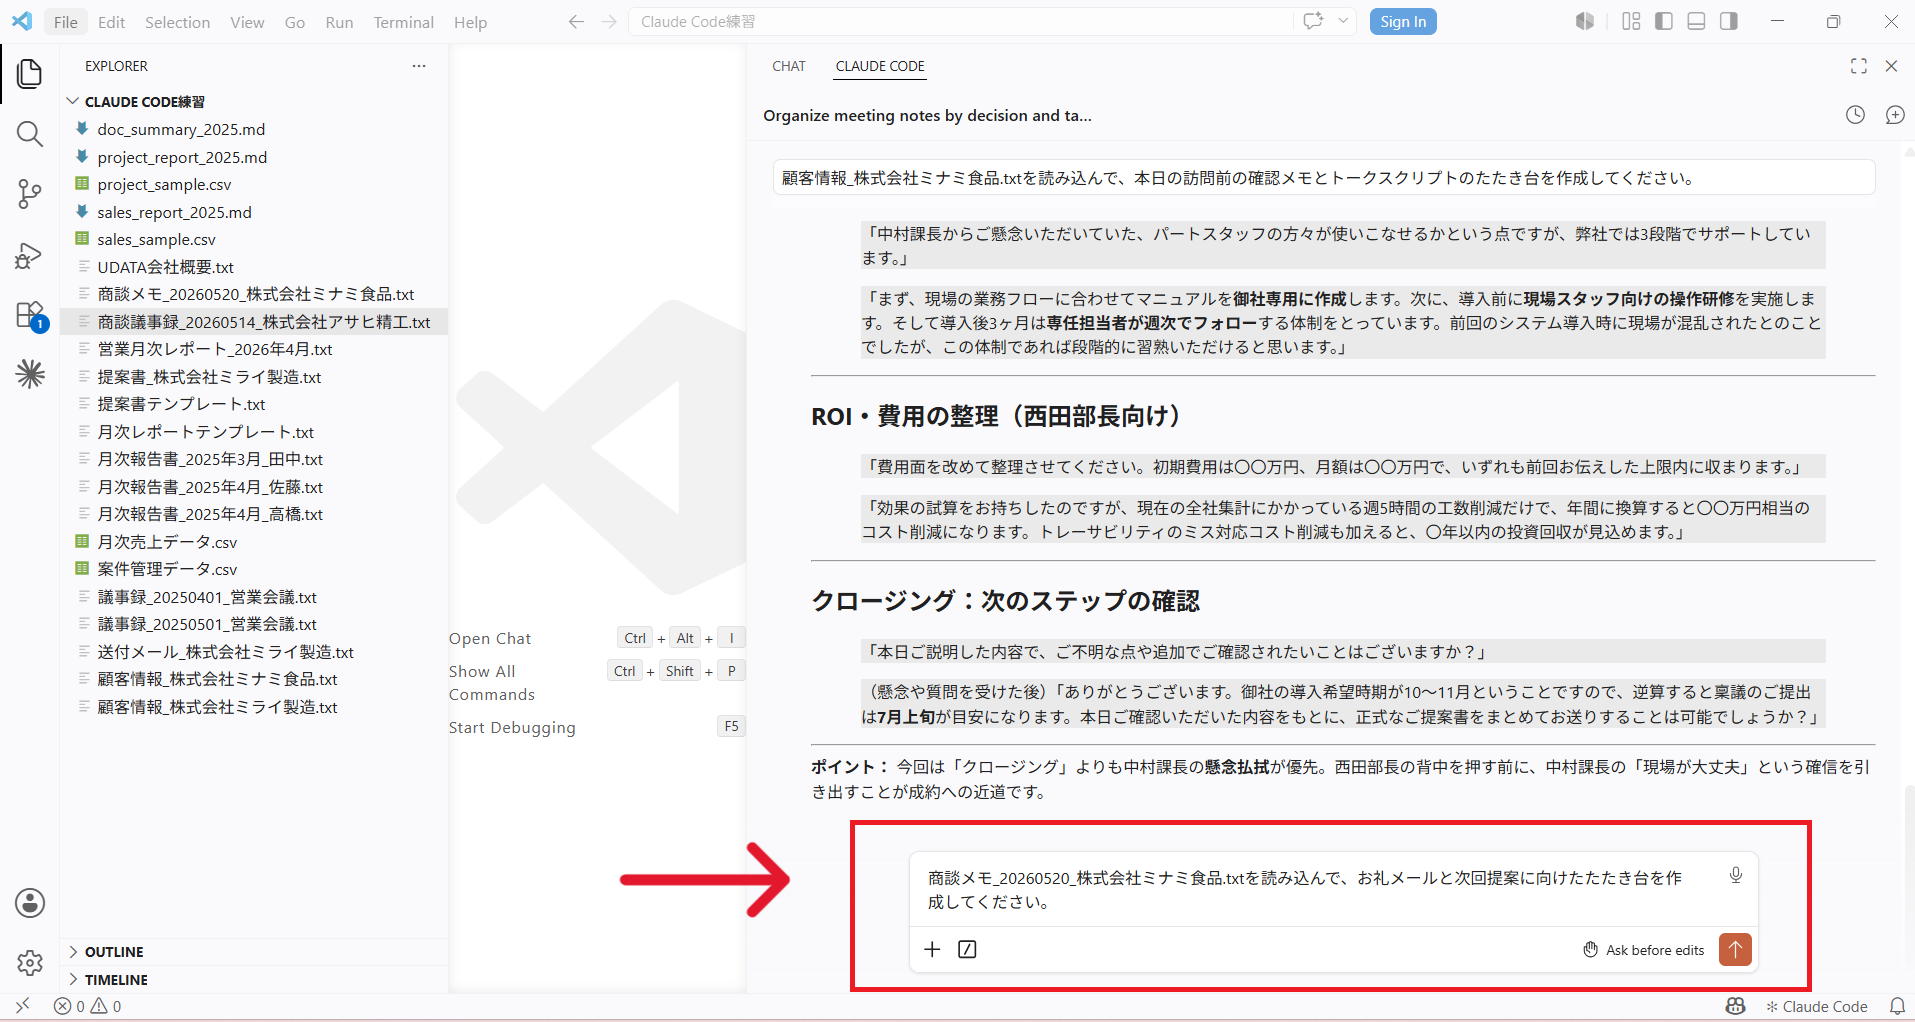Click the microphone voice input icon
The image size is (1915, 1022).
pyautogui.click(x=1736, y=875)
